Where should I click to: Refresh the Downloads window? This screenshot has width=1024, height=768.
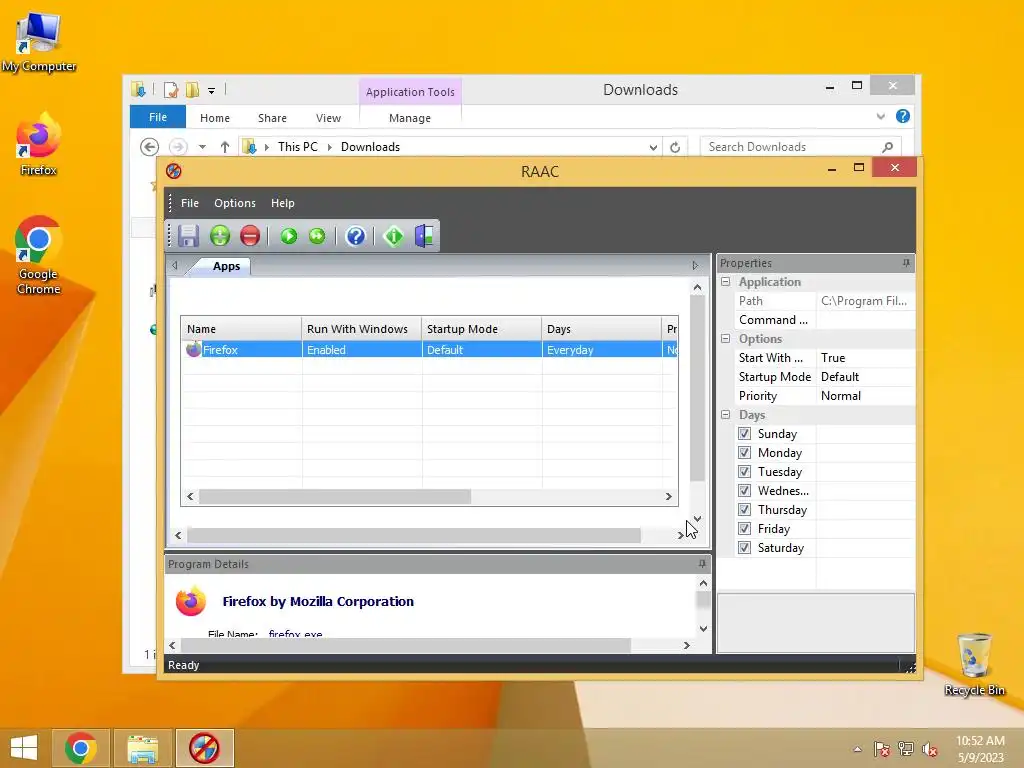[675, 147]
